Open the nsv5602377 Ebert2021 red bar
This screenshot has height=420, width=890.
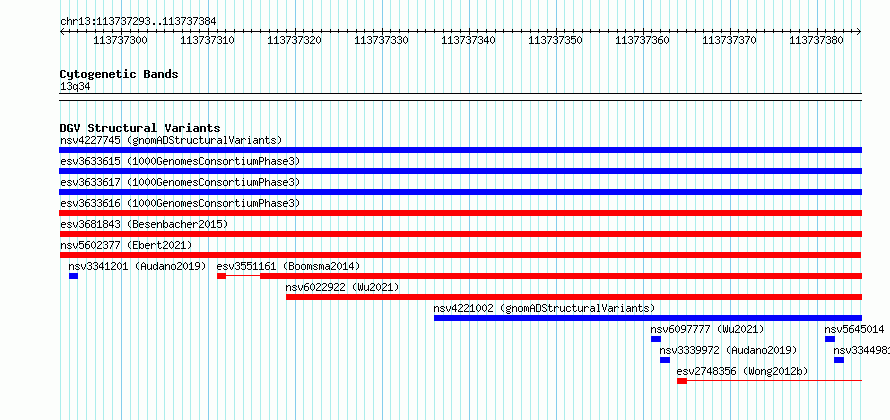(x=460, y=255)
